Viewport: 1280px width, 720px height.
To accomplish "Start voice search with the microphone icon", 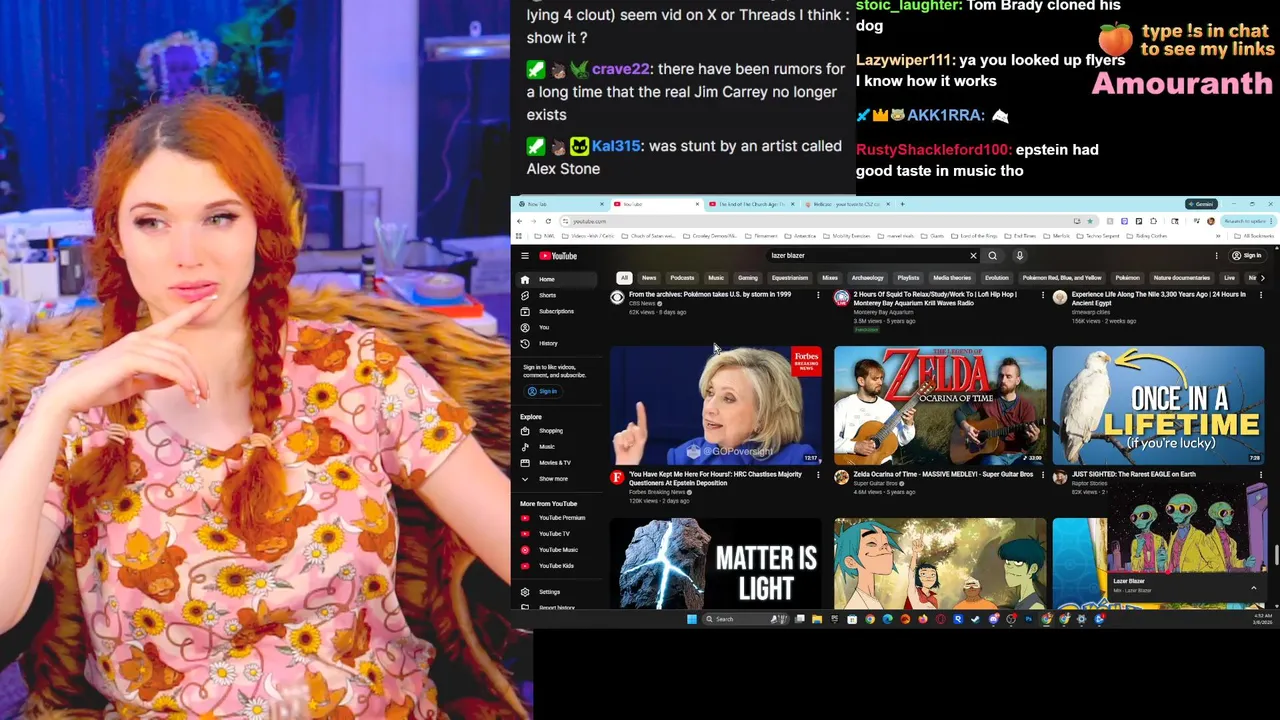I will 1019,256.
